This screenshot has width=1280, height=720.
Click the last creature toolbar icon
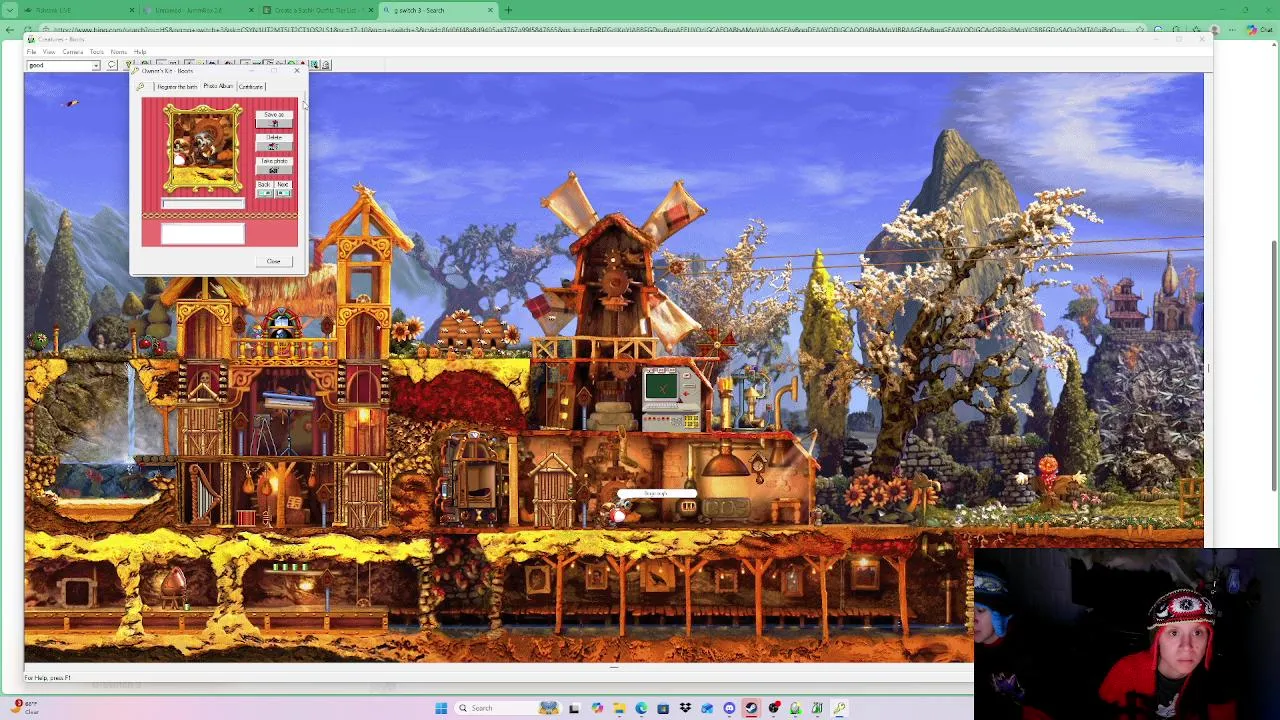pyautogui.click(x=325, y=65)
